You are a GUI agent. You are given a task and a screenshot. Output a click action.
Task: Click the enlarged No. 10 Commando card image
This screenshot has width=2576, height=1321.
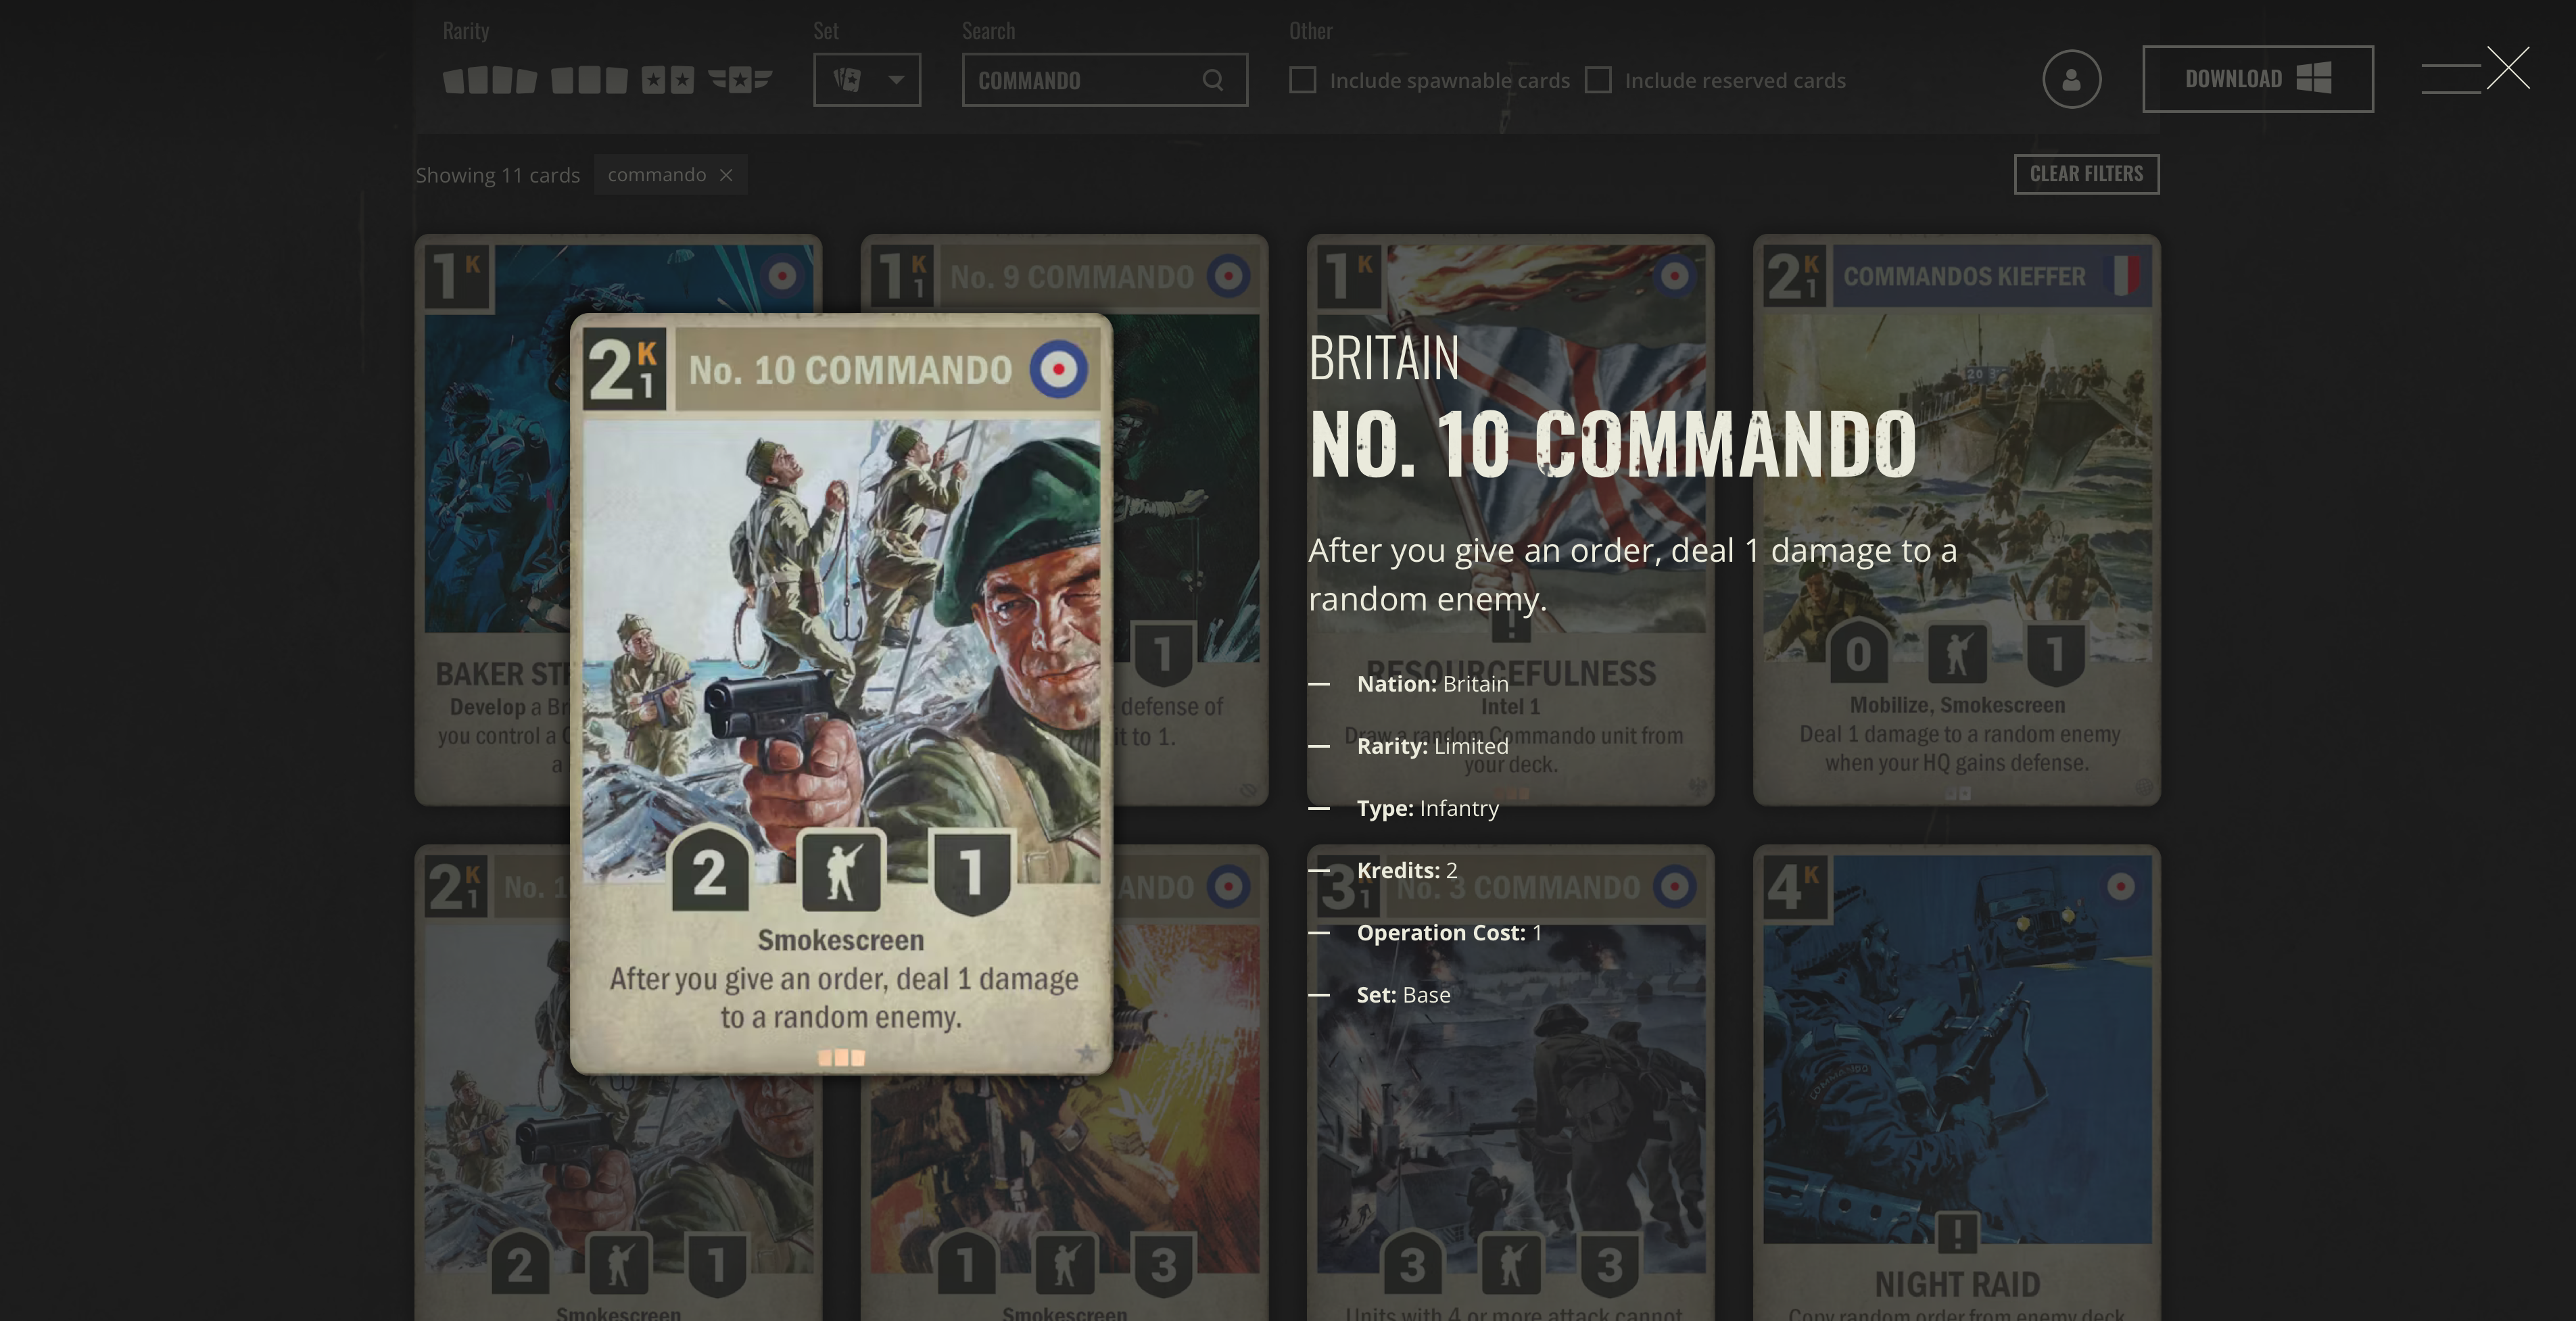(841, 694)
